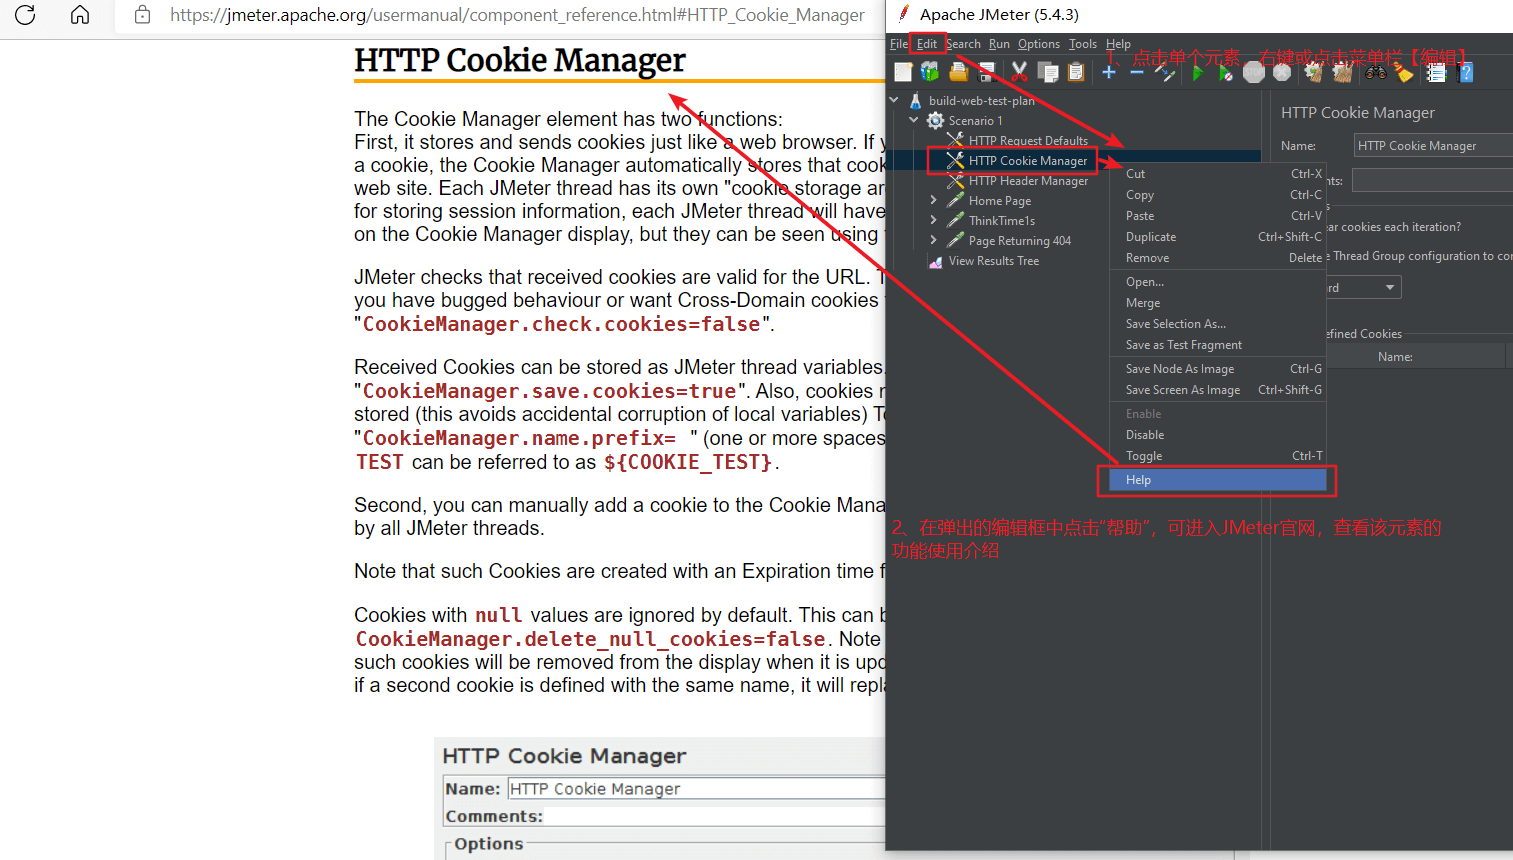
Task: Open the Search menu in JMeter
Action: coord(963,44)
